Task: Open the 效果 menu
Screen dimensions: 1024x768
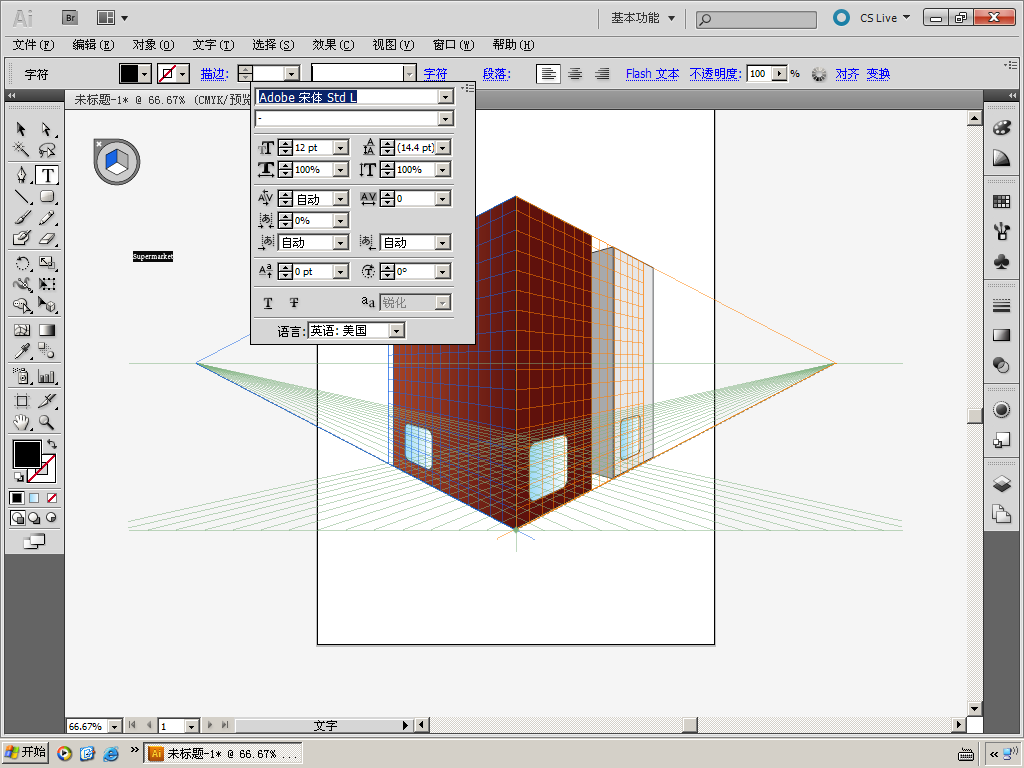Action: pyautogui.click(x=333, y=45)
